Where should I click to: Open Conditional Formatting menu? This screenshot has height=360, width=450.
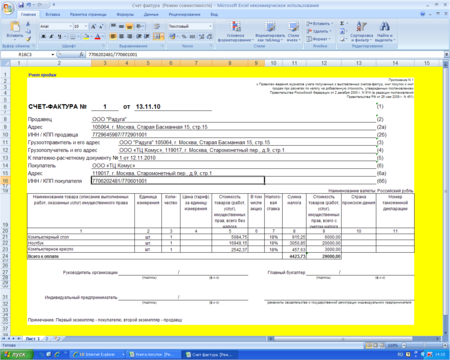236,31
